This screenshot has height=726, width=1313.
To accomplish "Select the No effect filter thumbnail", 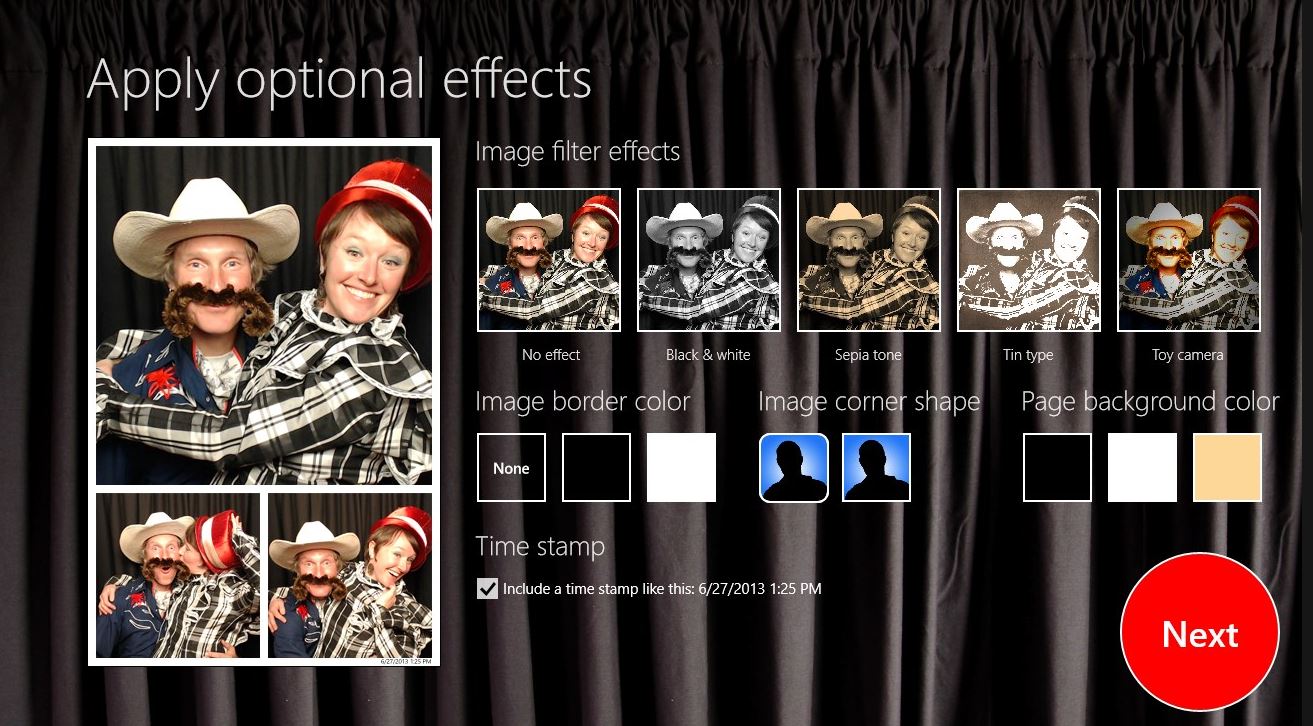I will tap(549, 260).
